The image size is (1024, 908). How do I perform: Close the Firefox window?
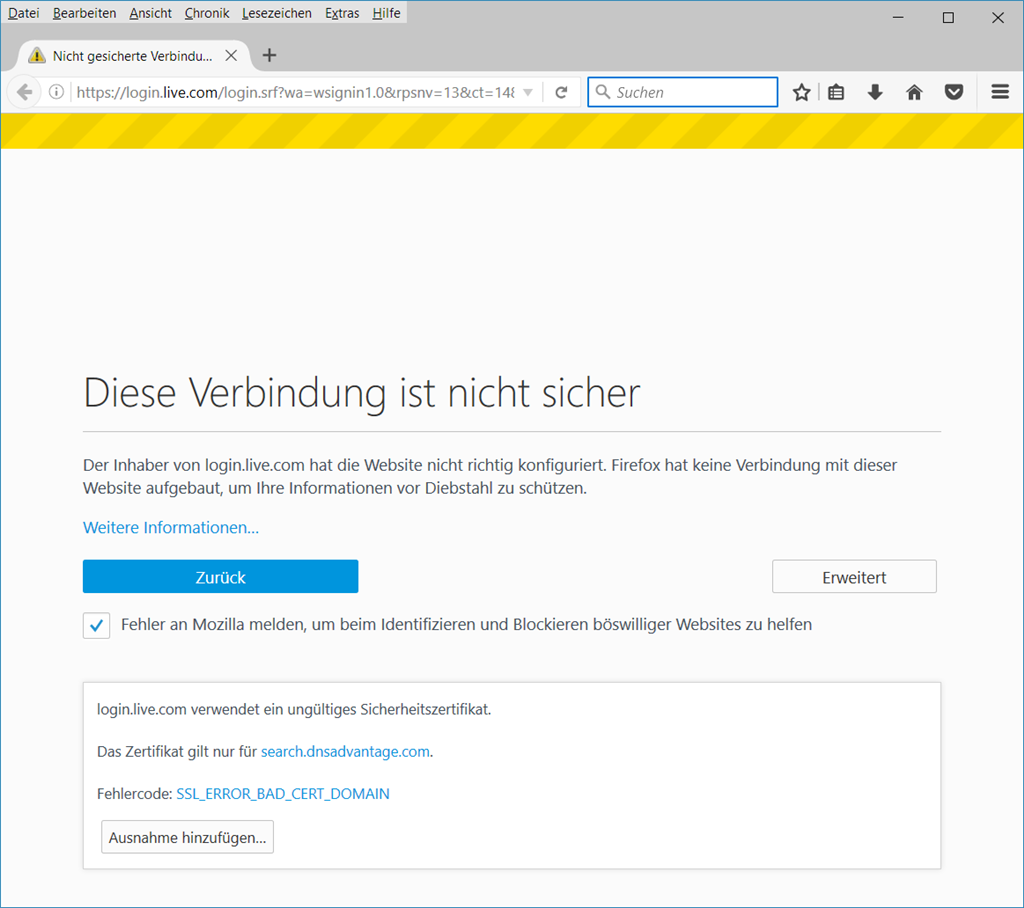pos(998,18)
